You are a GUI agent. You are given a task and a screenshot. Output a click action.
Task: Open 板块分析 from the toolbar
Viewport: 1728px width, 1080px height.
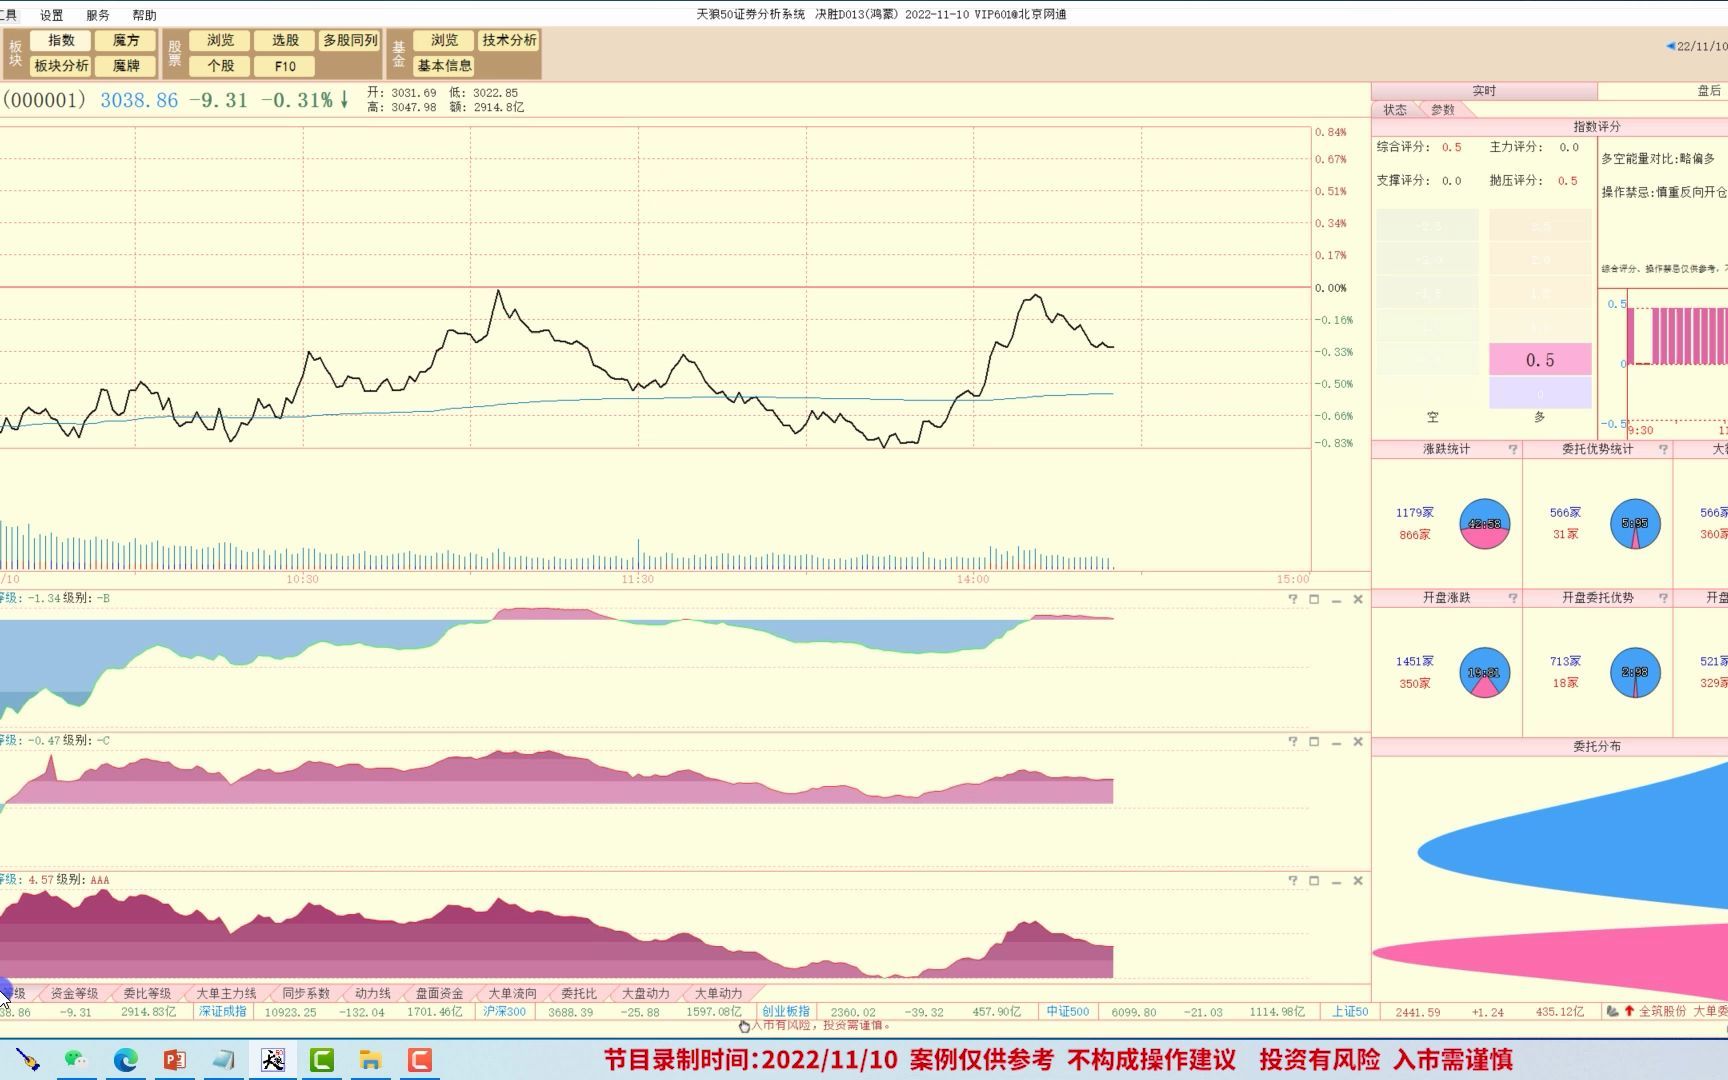pyautogui.click(x=61, y=66)
